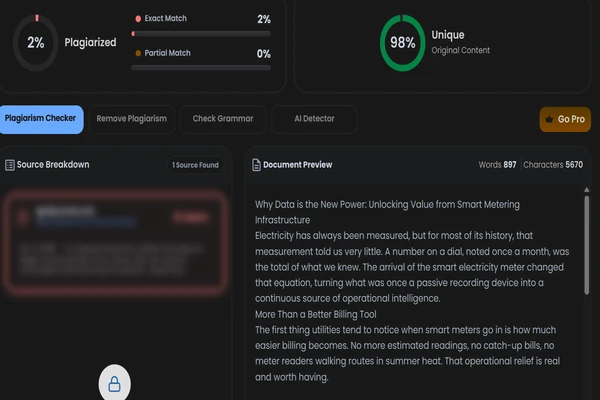Click the Partial Match progress bar
Image resolution: width=600 pixels, height=400 pixels.
coord(201,68)
